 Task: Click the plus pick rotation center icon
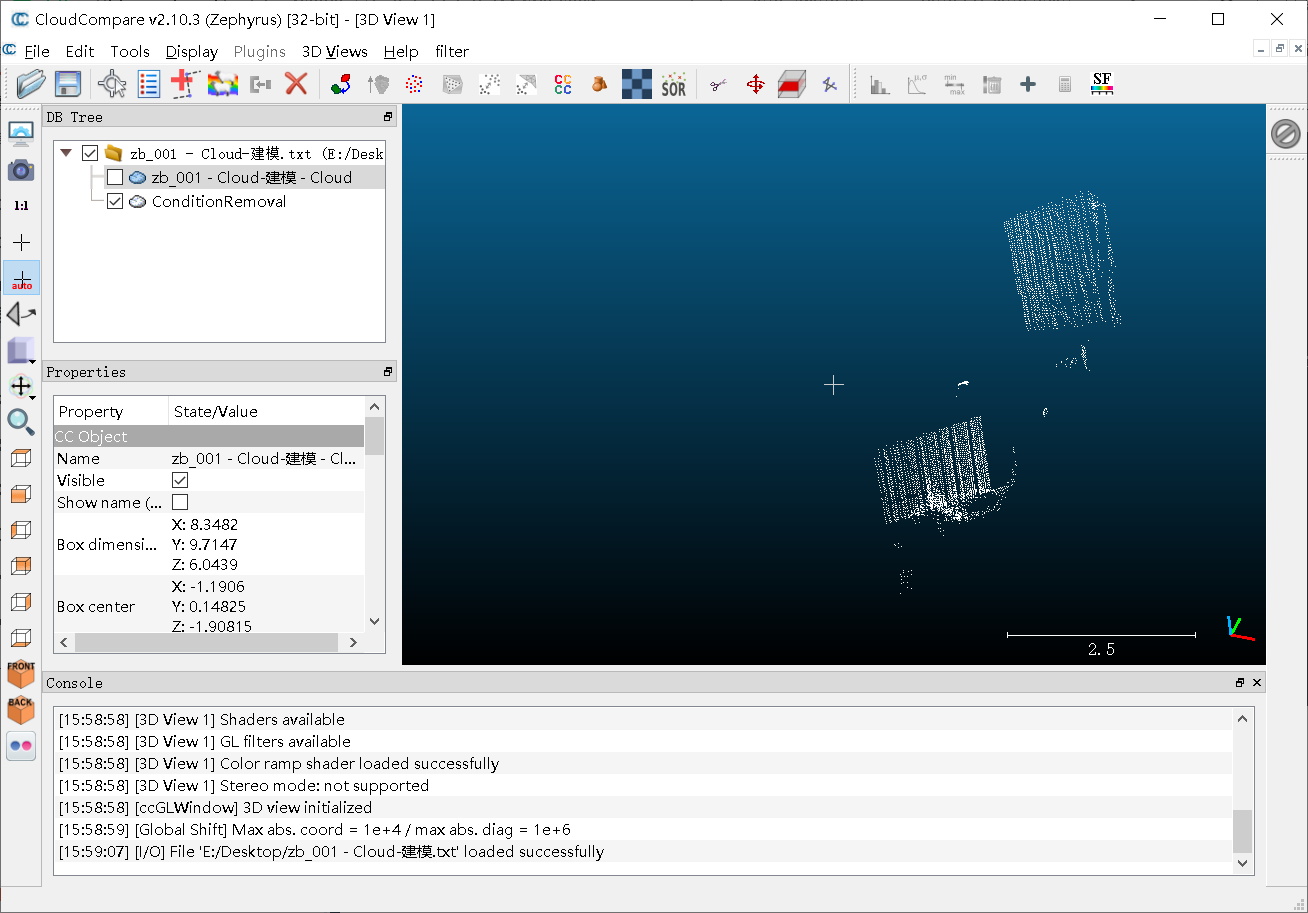[x=21, y=242]
